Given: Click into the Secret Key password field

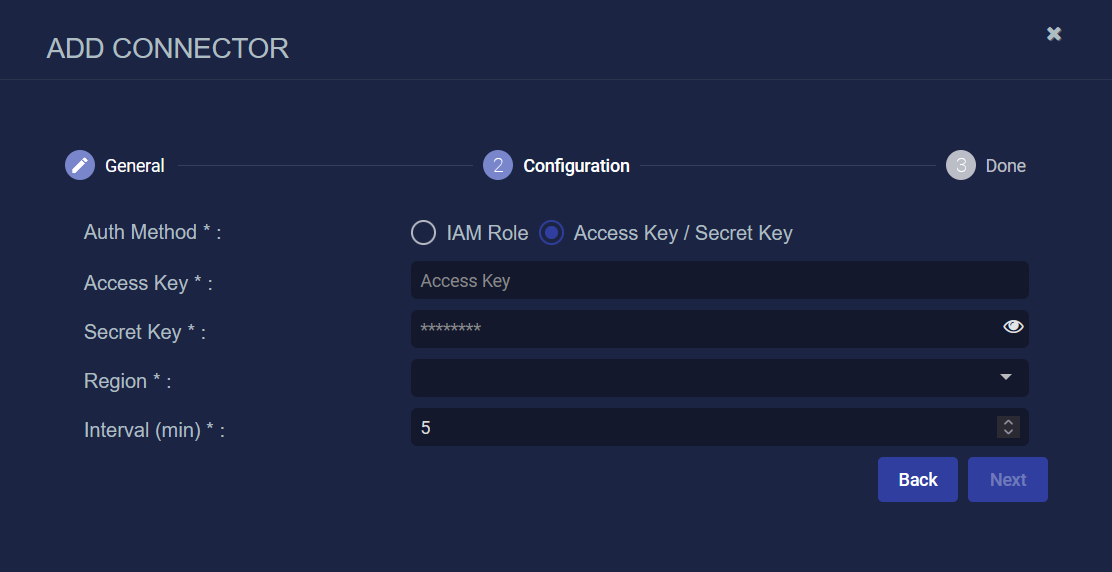Looking at the screenshot, I should 700,328.
